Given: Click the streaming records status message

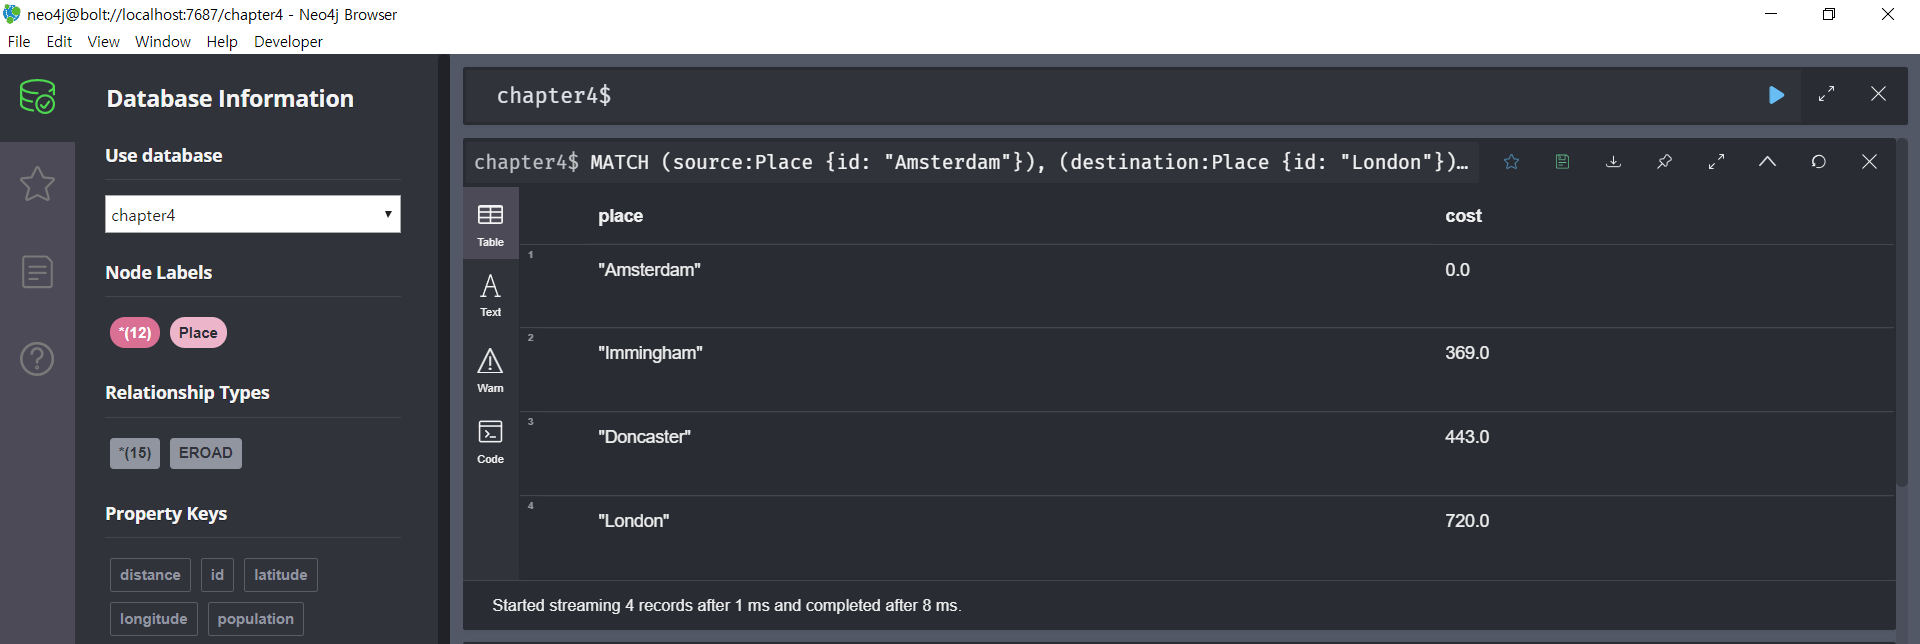Looking at the screenshot, I should 727,606.
